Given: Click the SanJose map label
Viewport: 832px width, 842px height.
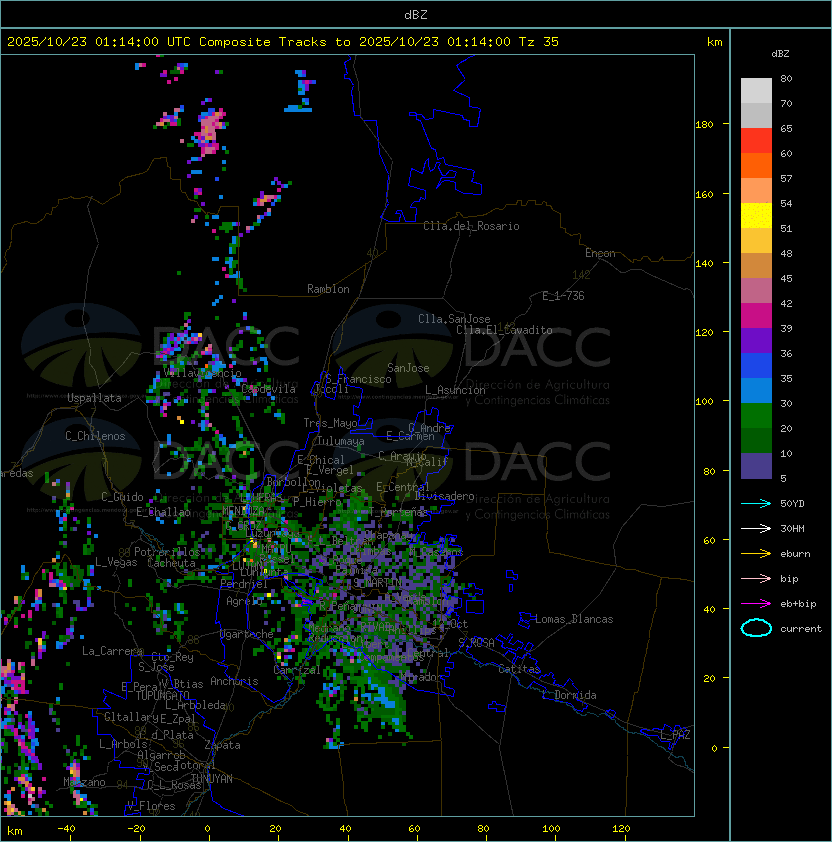Looking at the screenshot, I should pos(408,368).
